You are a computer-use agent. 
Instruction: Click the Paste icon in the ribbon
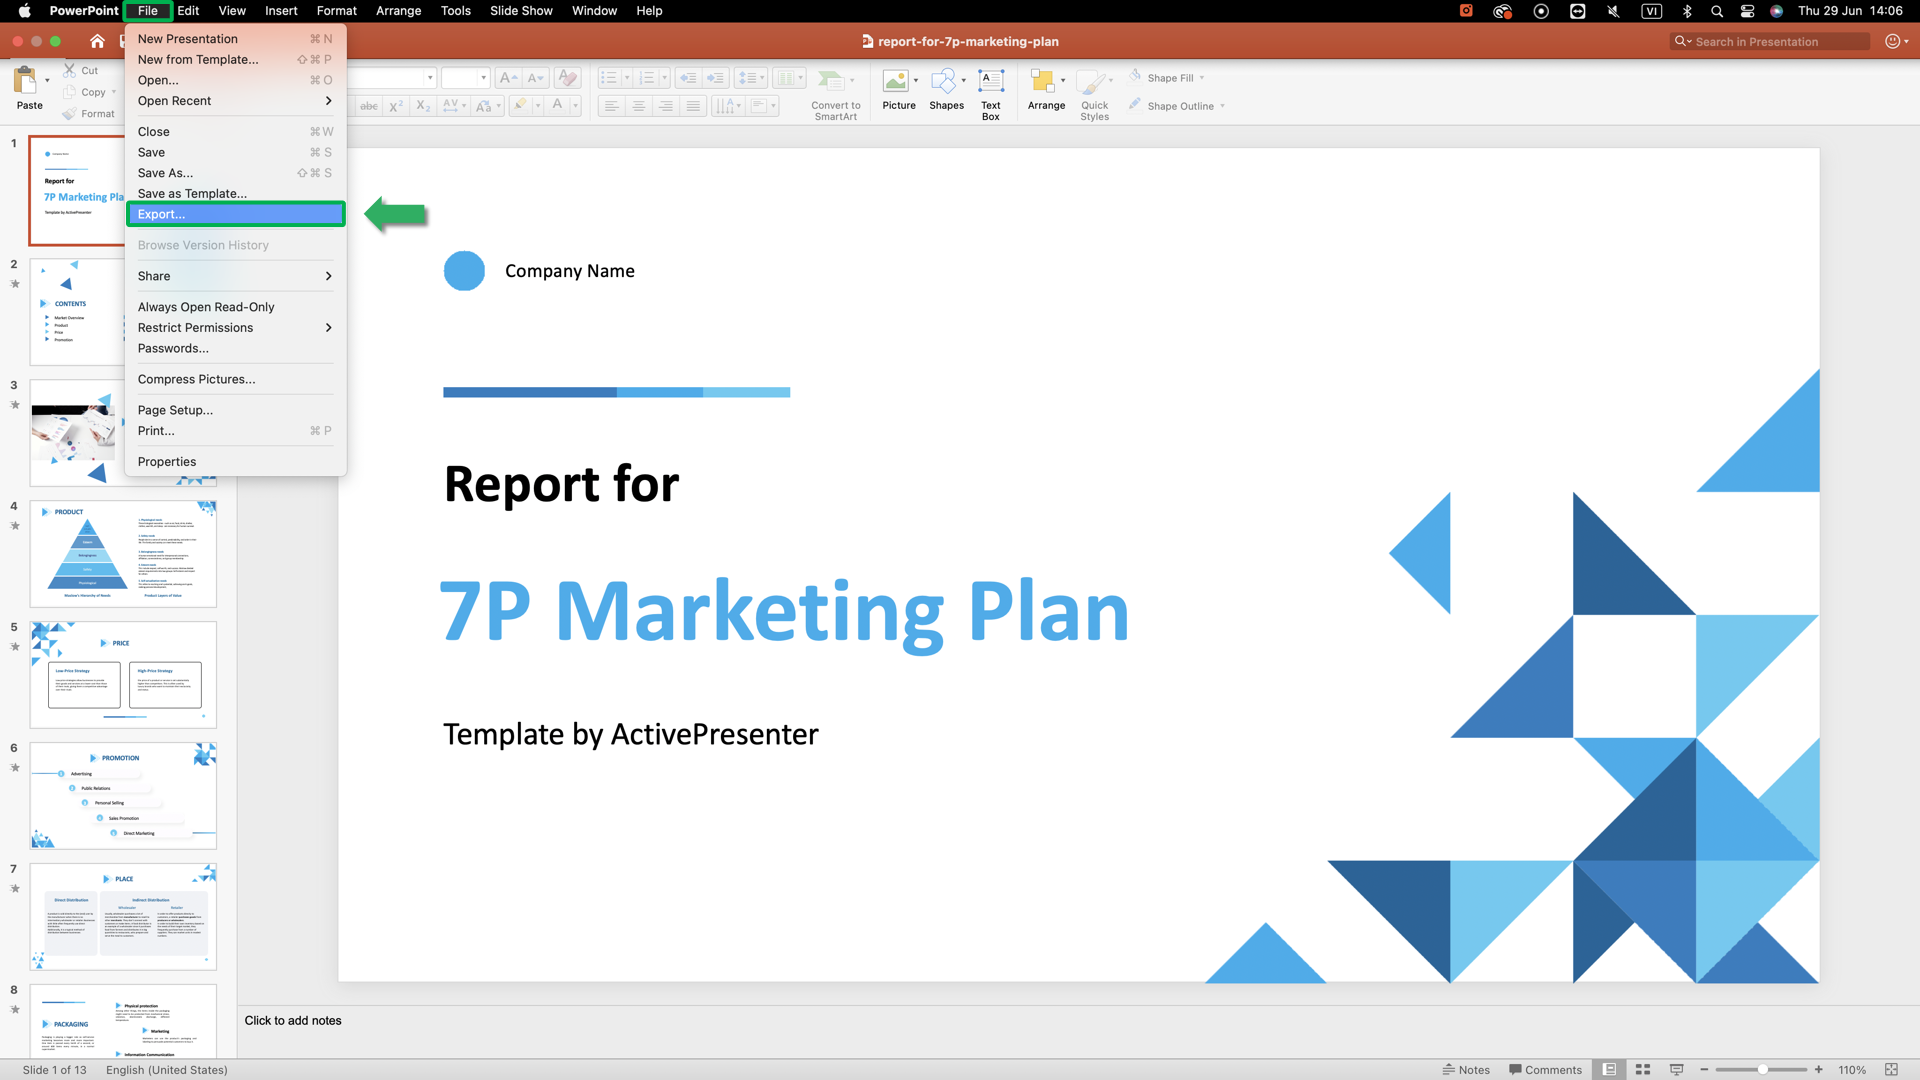click(x=25, y=80)
